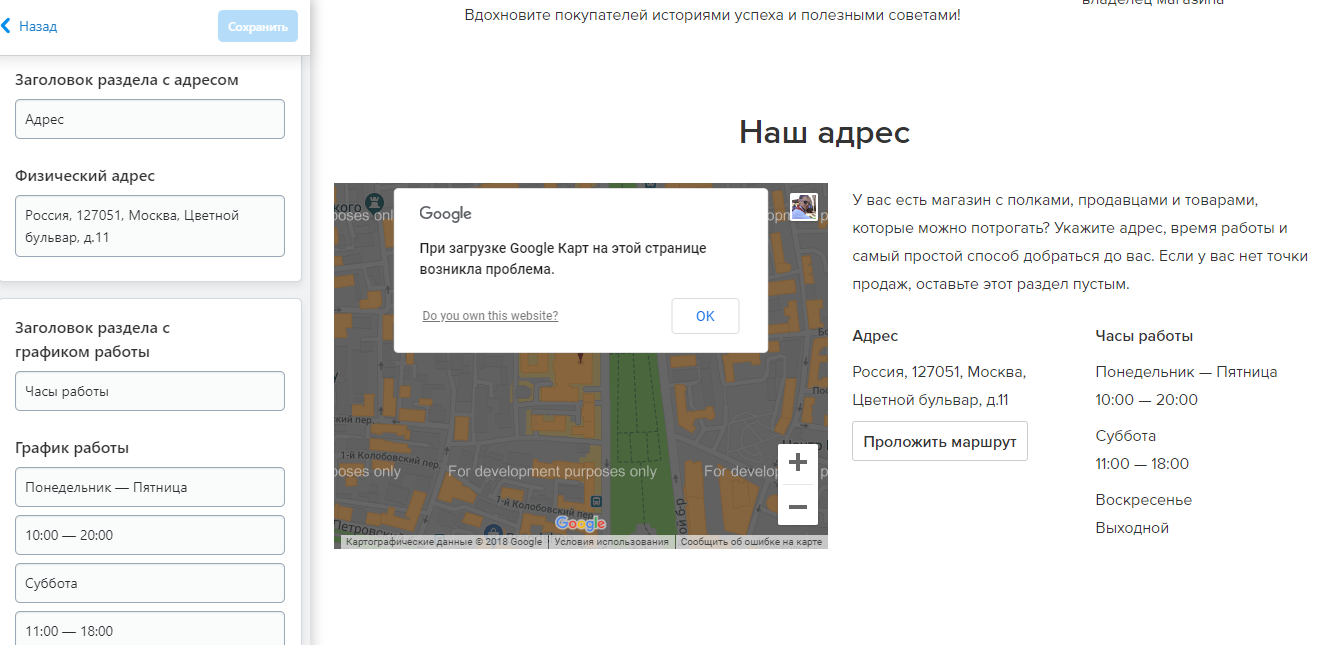Click the 'Выходной' text in preview
1320x645 pixels.
1132,528
